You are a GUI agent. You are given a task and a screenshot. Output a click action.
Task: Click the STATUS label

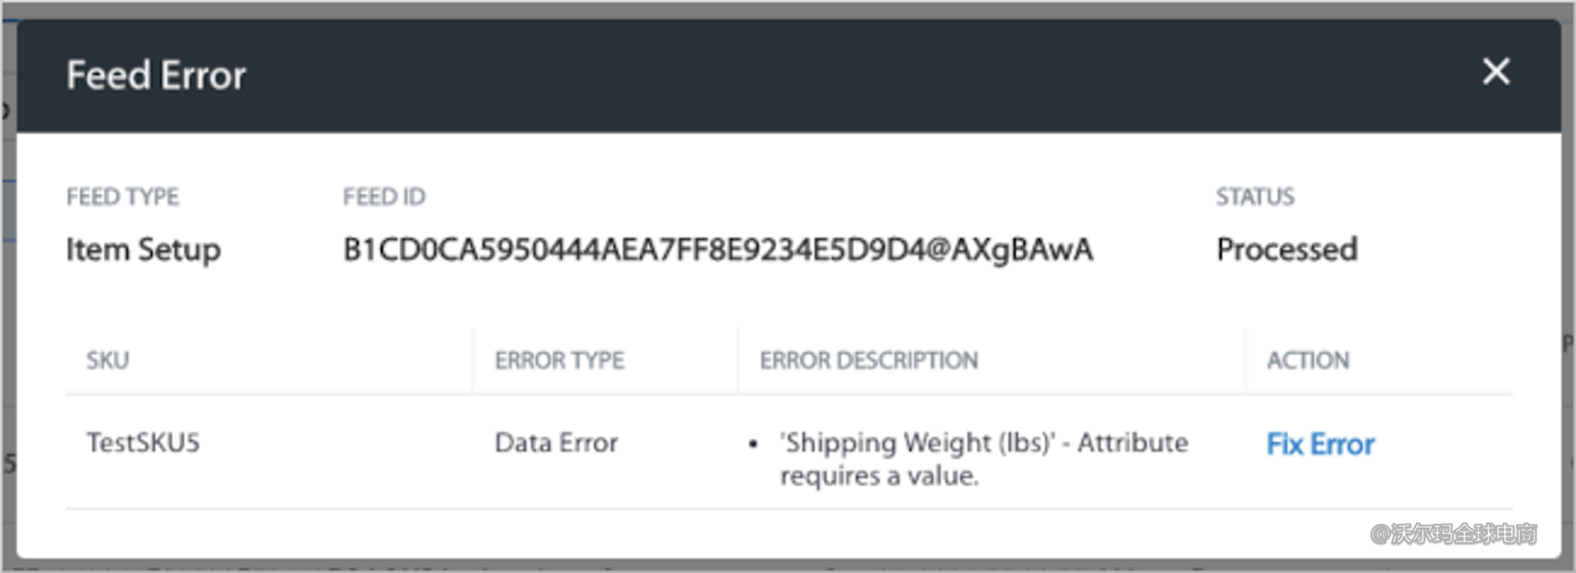pyautogui.click(x=1255, y=197)
